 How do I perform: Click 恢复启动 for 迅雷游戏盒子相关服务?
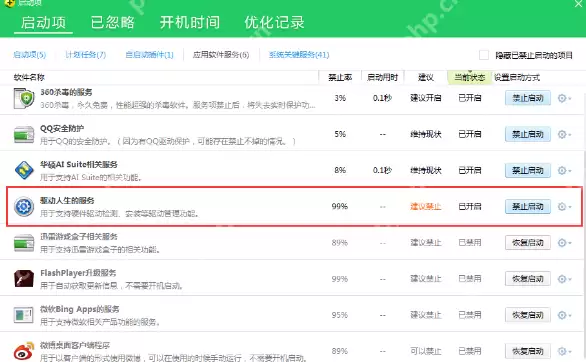528,243
